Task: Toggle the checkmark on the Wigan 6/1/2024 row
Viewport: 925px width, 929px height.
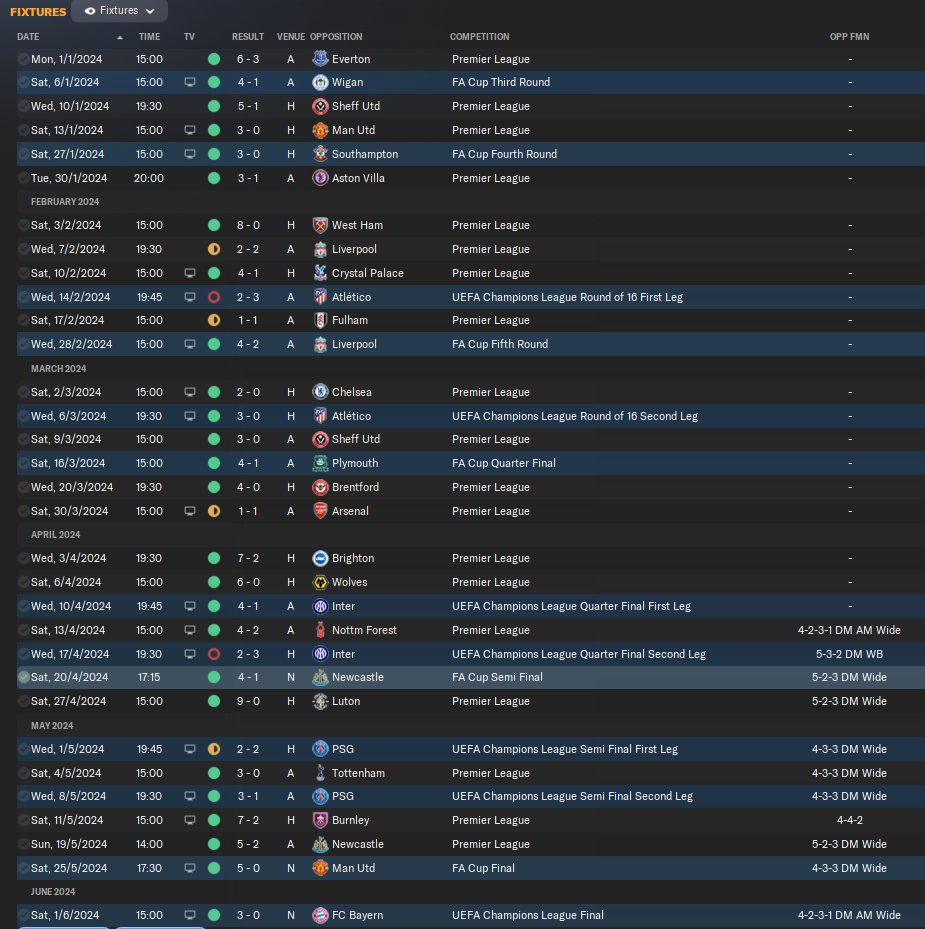Action: coord(24,82)
